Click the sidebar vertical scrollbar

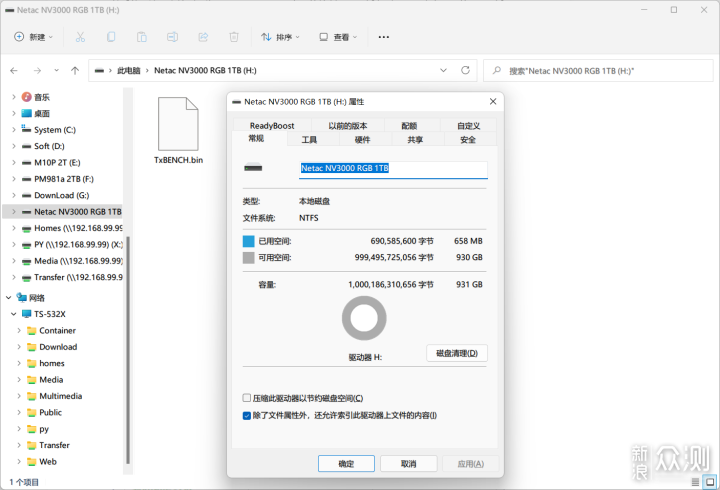point(128,349)
